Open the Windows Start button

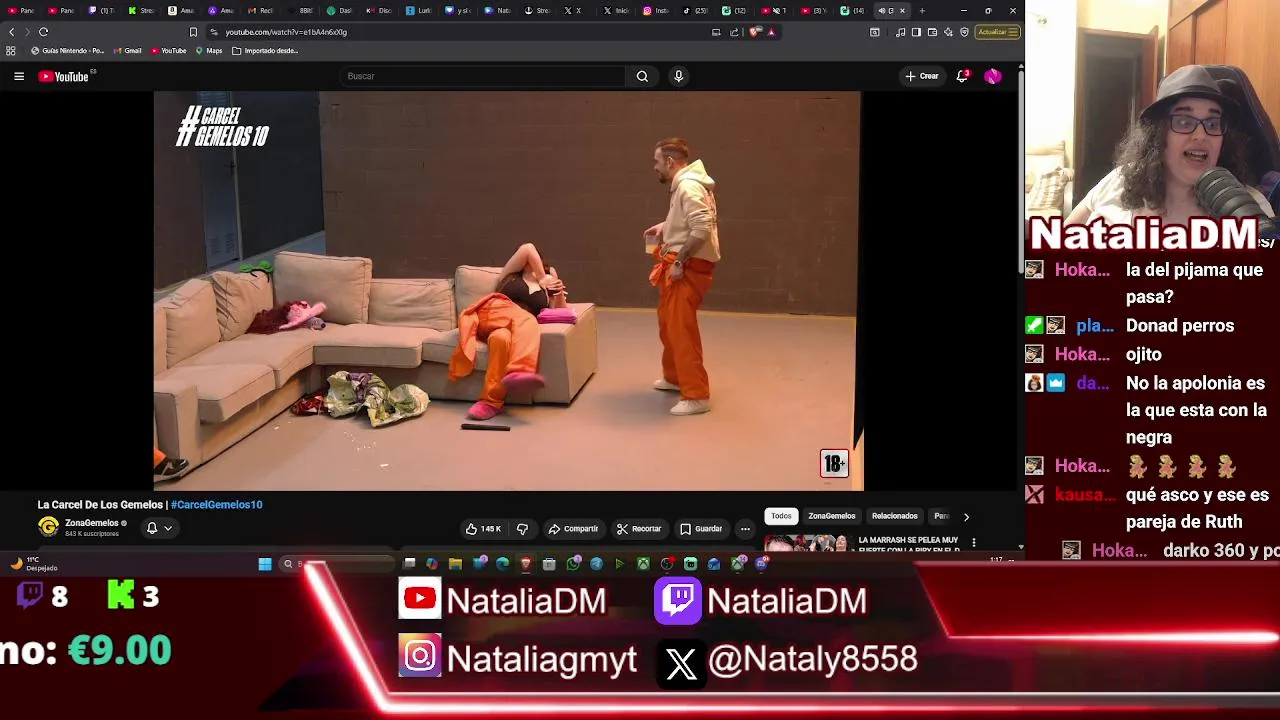pos(264,564)
